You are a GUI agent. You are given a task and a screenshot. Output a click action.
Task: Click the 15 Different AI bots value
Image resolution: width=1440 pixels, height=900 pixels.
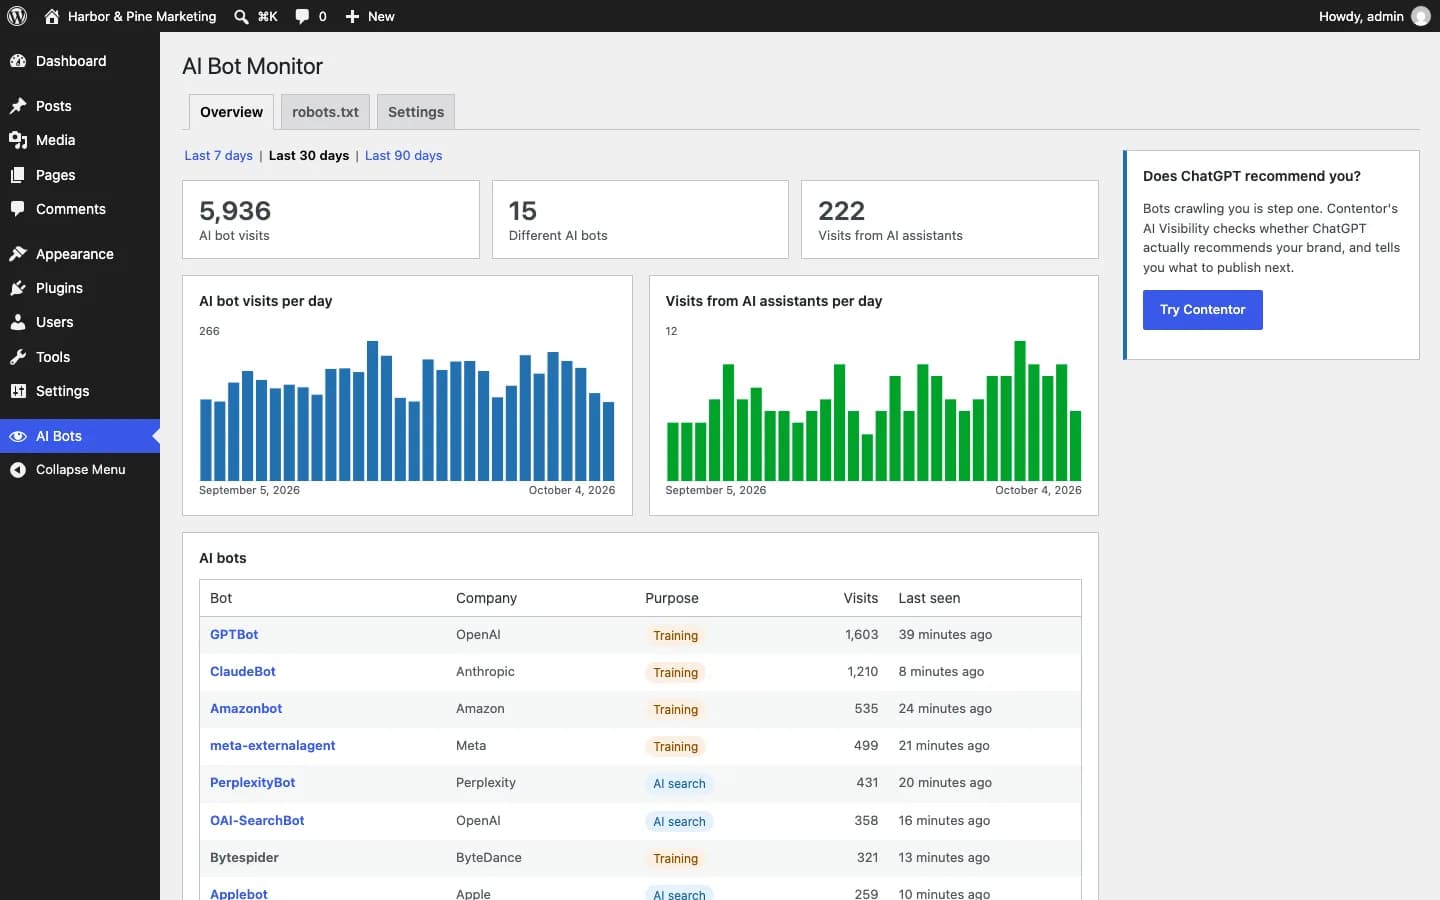(x=523, y=211)
